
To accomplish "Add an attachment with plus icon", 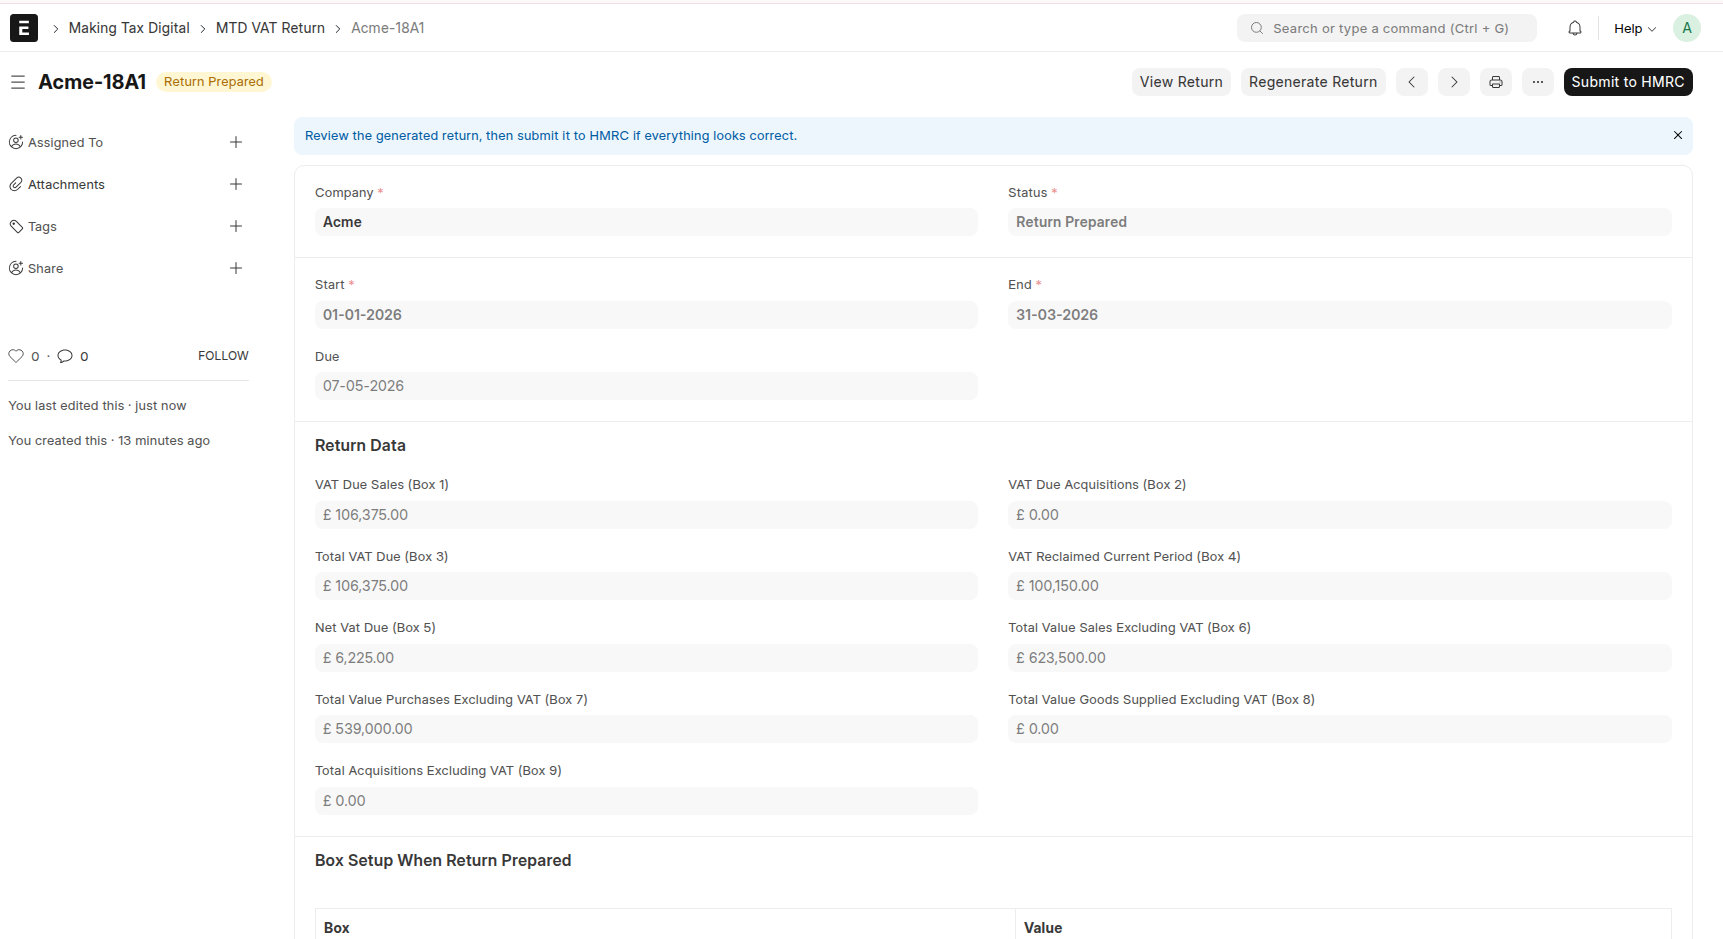I will click(x=236, y=184).
